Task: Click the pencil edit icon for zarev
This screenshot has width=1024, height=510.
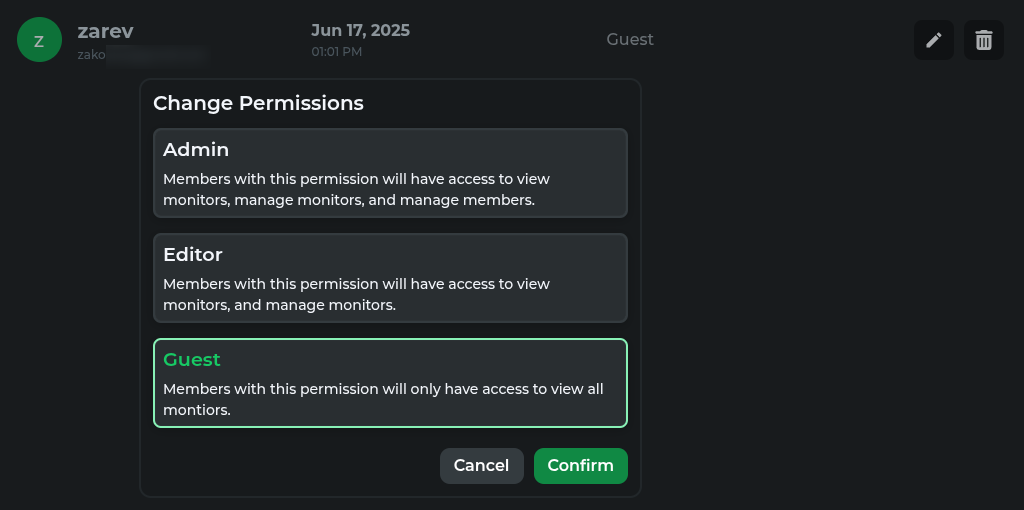Action: (934, 40)
